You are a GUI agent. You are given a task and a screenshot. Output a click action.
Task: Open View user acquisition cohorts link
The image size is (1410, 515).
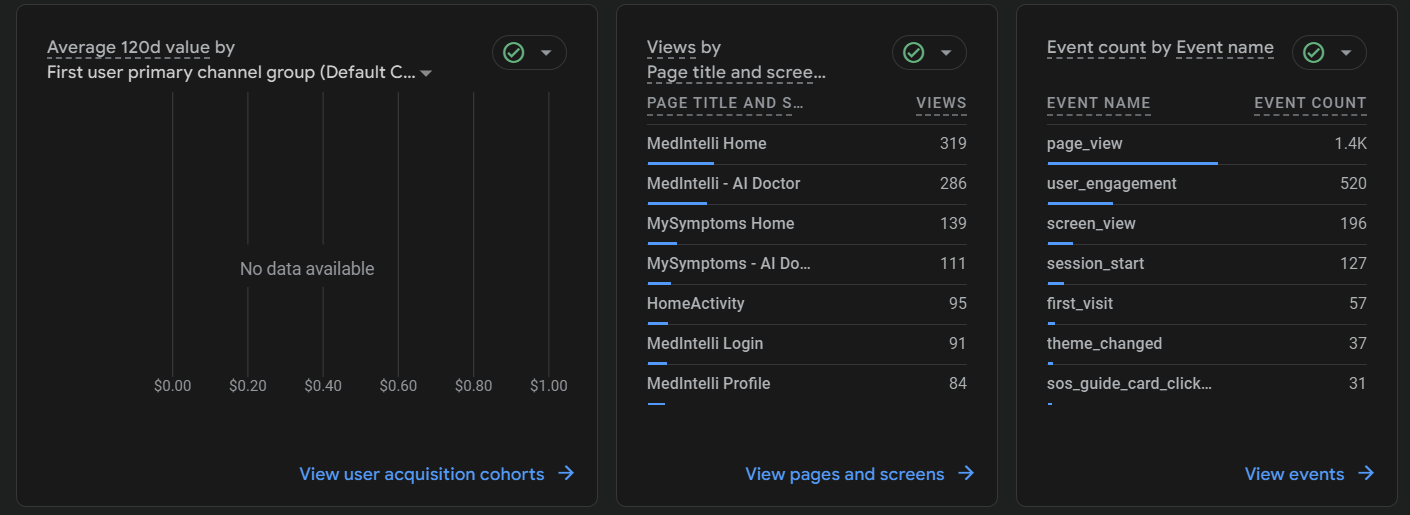421,474
